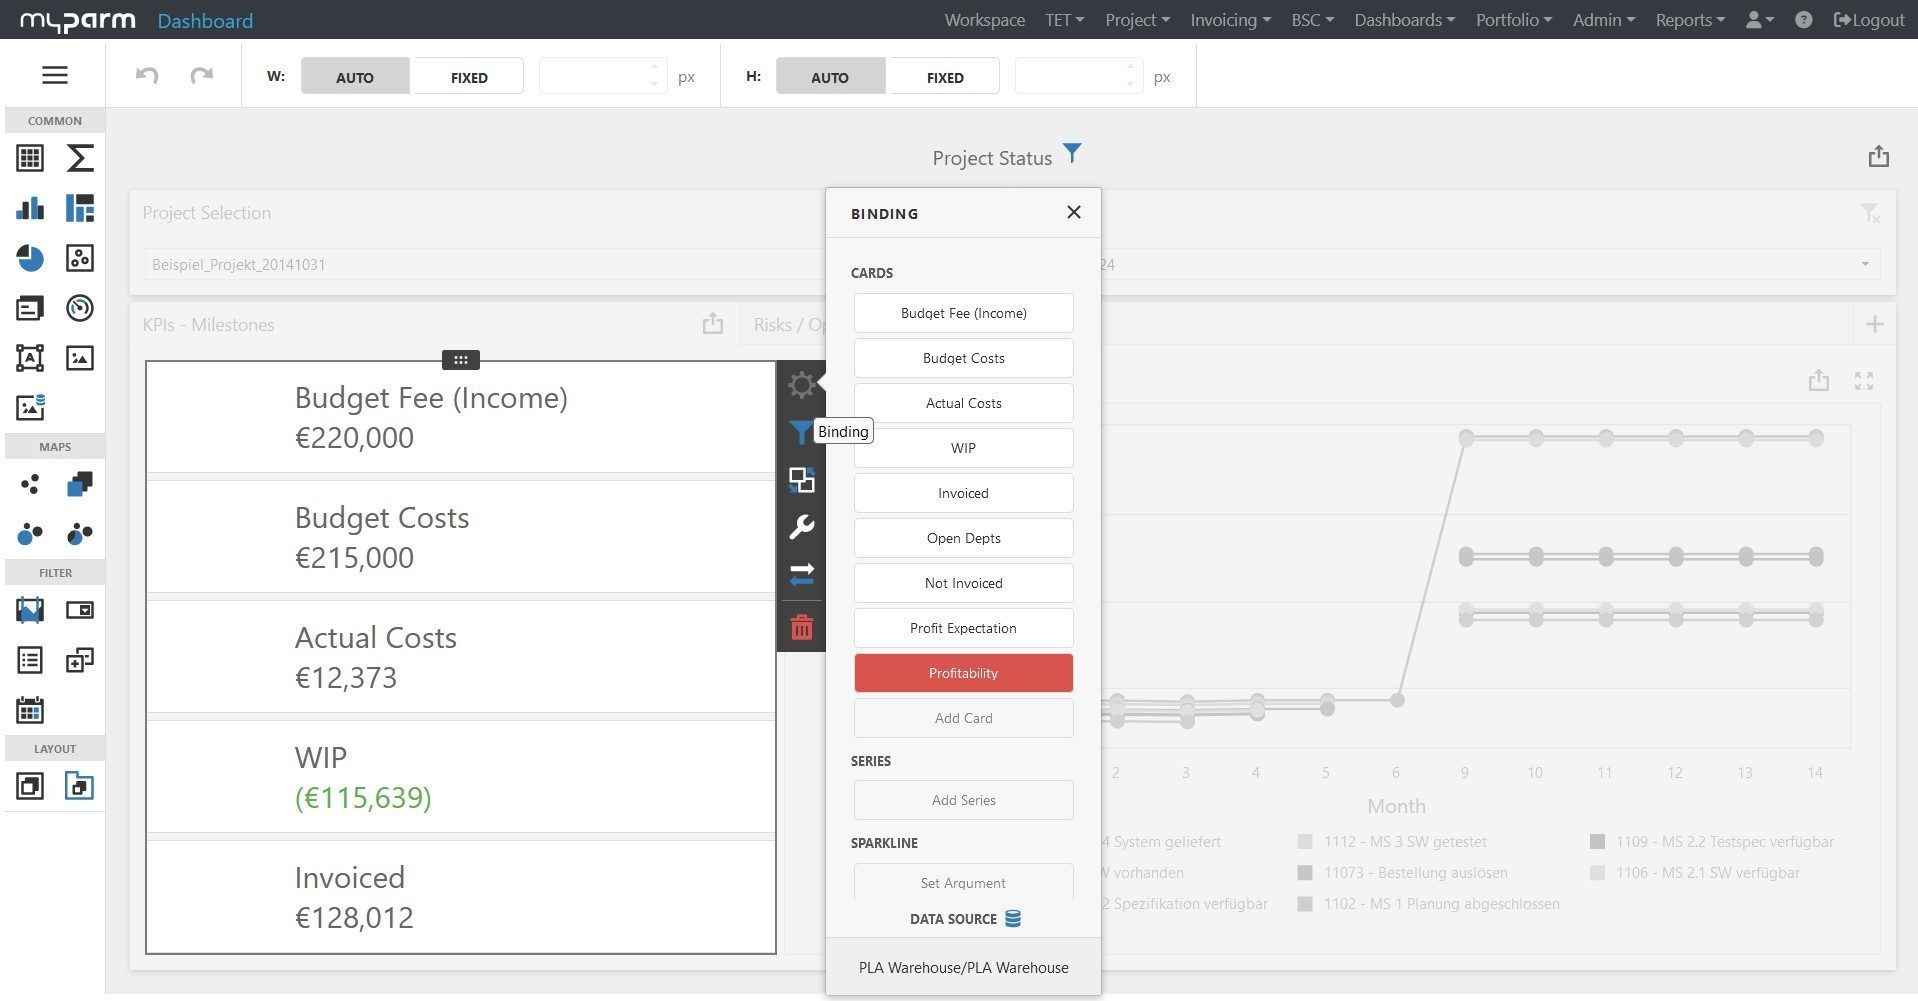Image resolution: width=1918 pixels, height=1001 pixels.
Task: Open the Workspace menu item
Action: pos(984,20)
